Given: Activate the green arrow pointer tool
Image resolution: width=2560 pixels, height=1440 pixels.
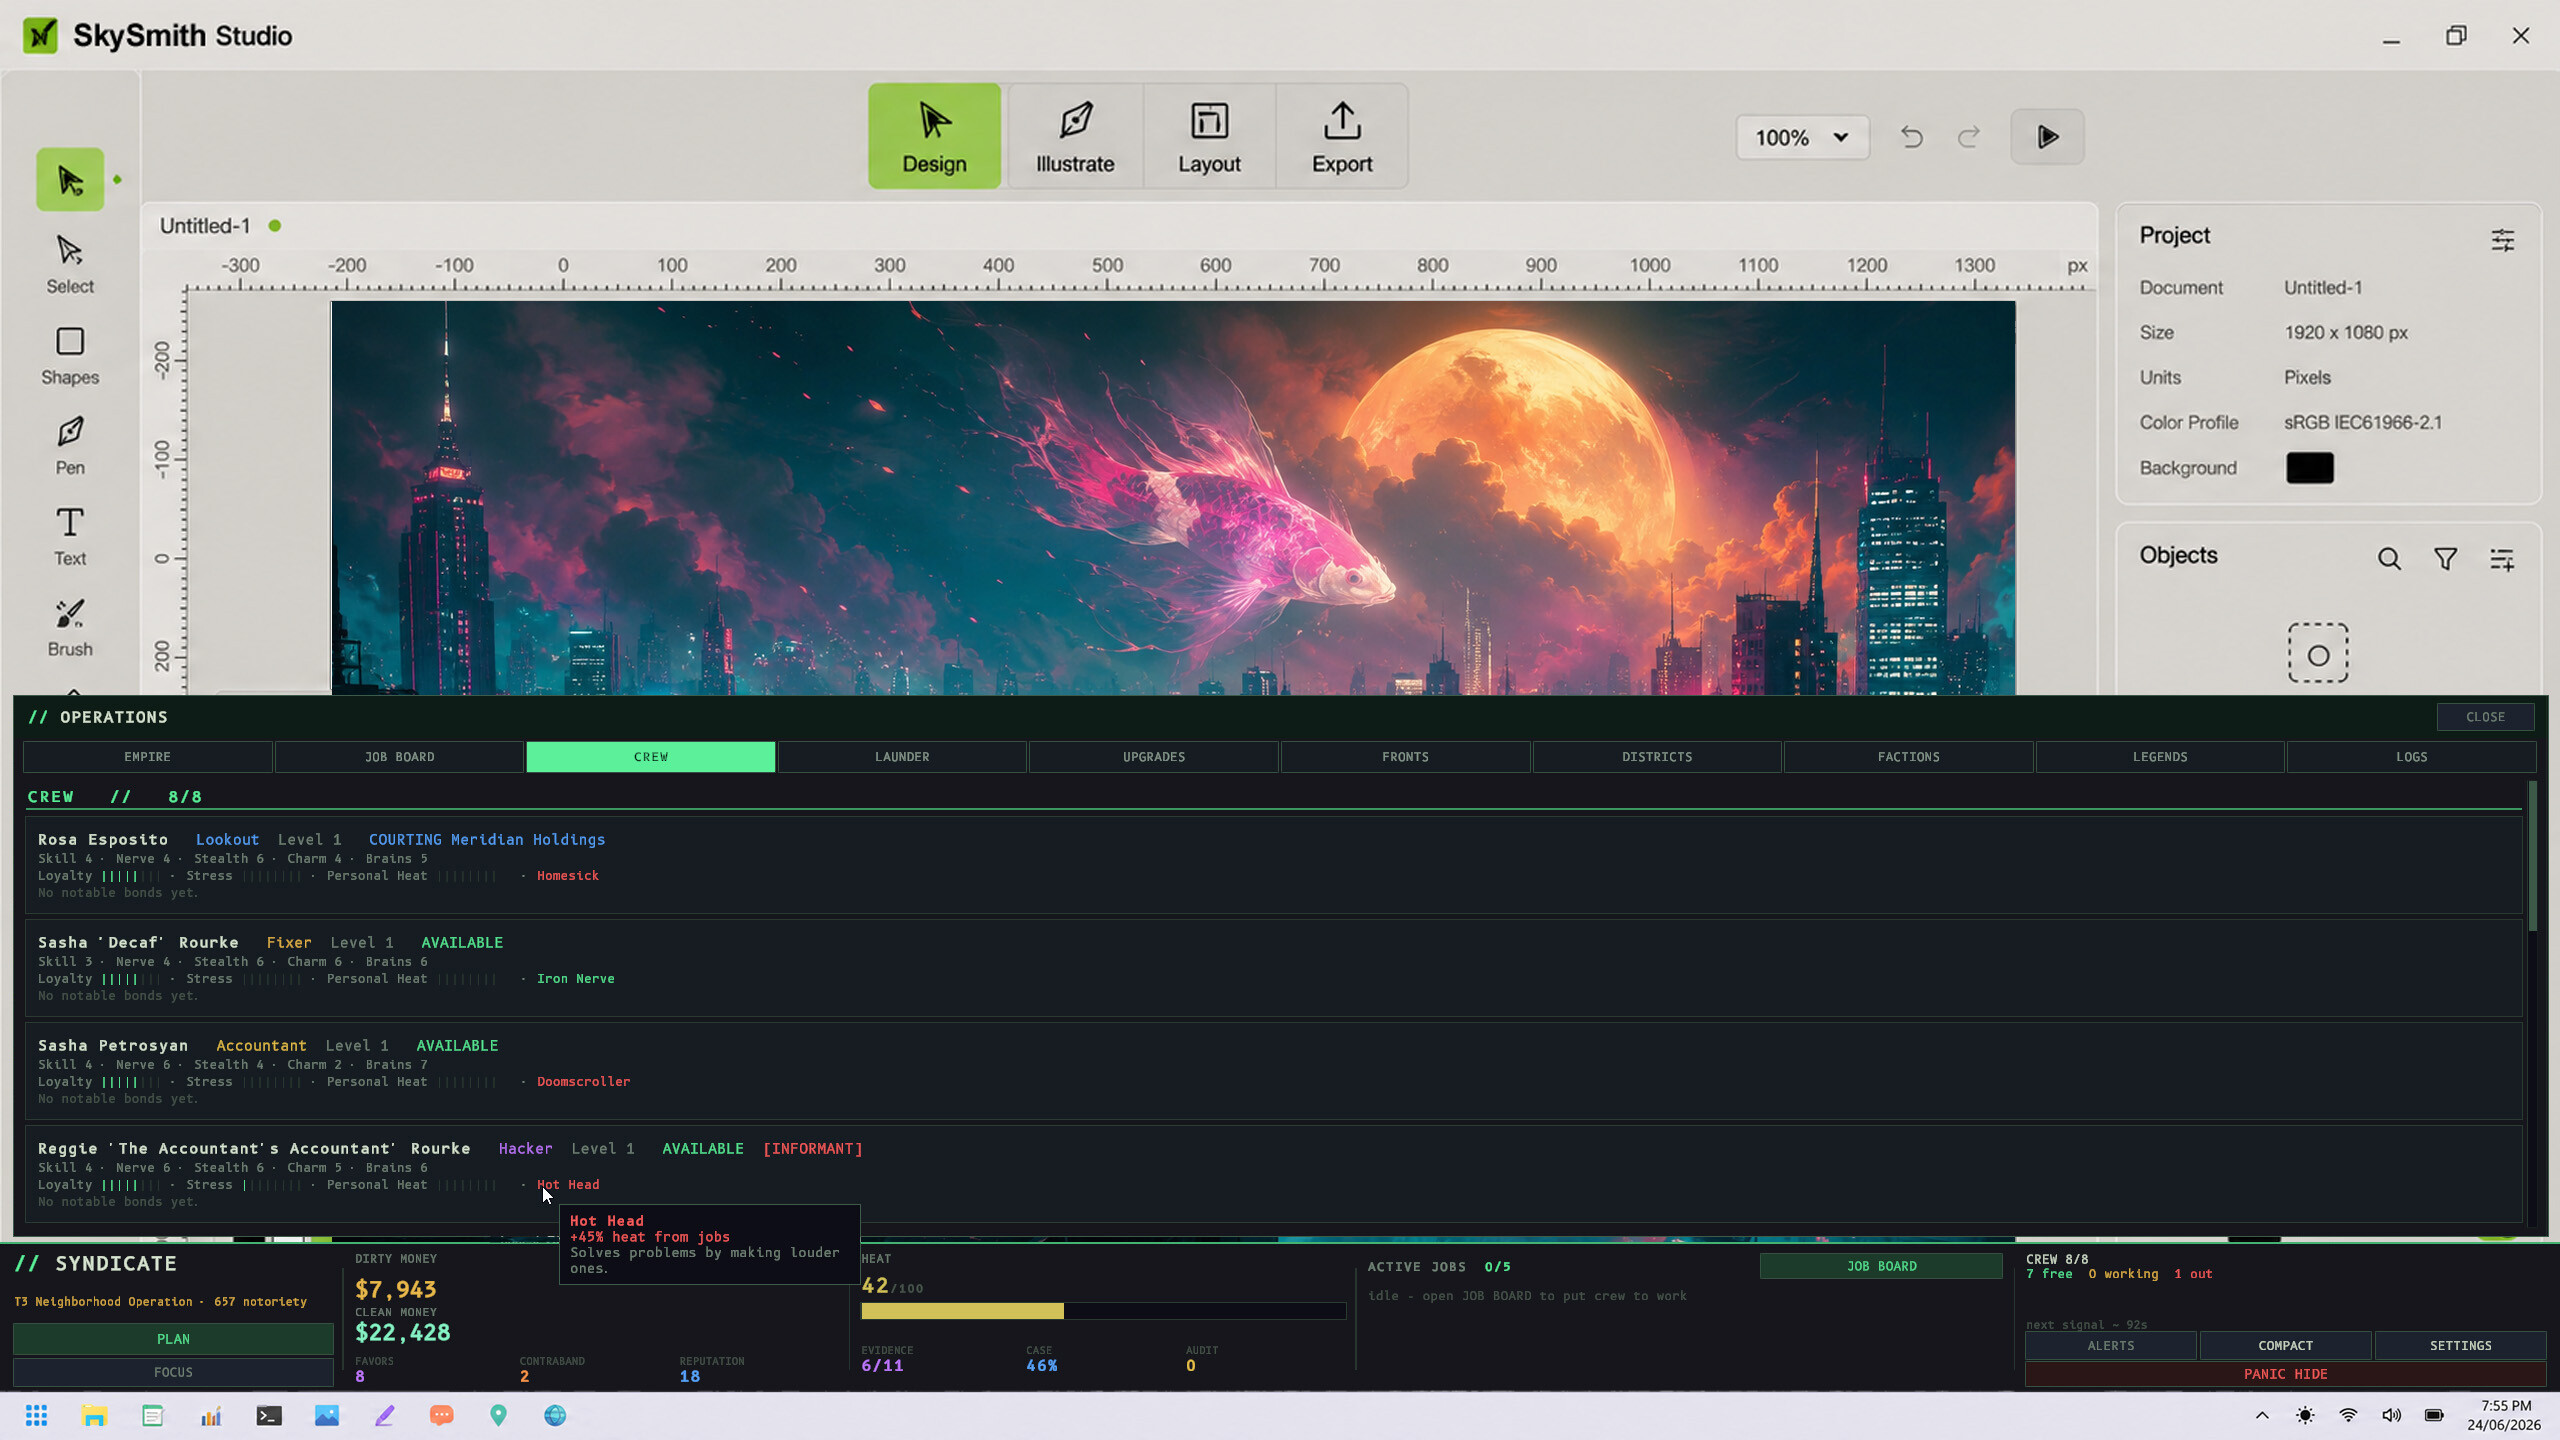Looking at the screenshot, I should pos(70,180).
